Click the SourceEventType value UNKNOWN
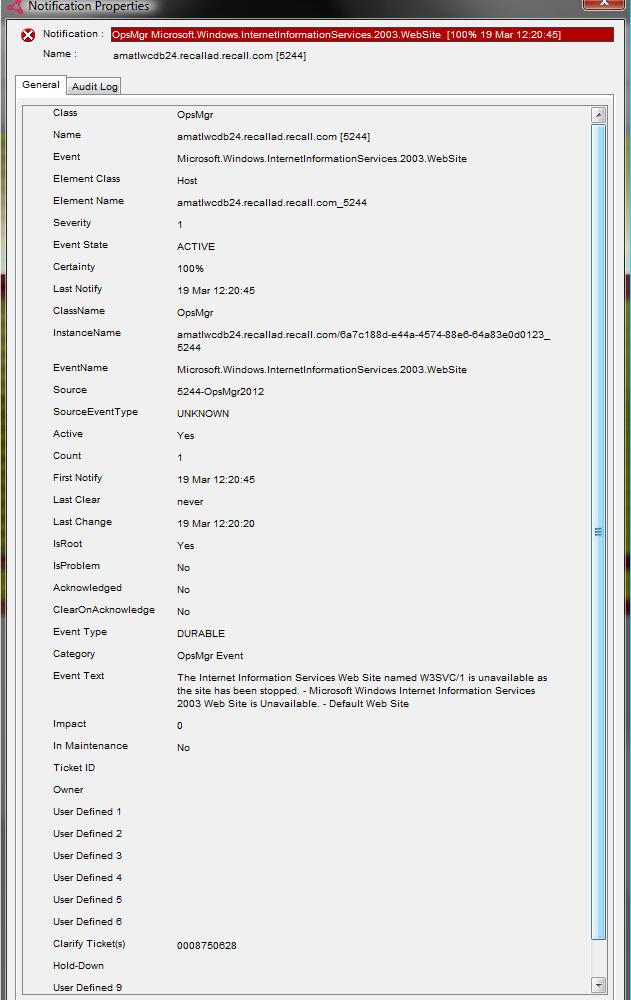Screen dimensions: 631x1000 tap(203, 414)
